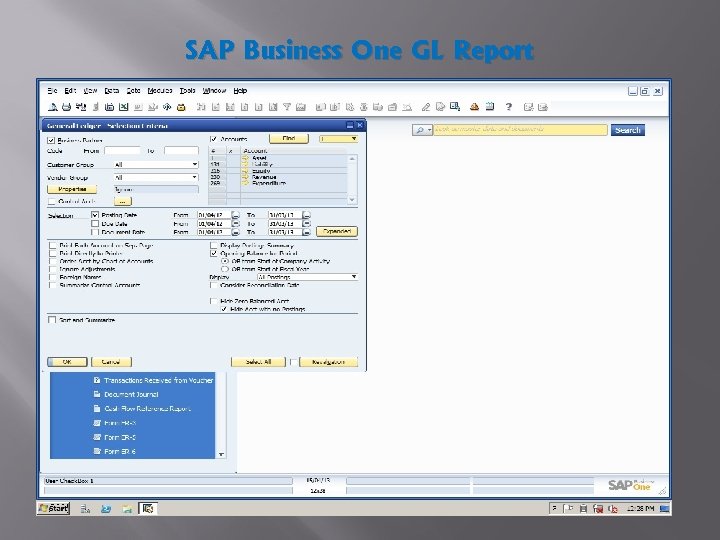Open Print Preview from the toolbar

point(53,107)
